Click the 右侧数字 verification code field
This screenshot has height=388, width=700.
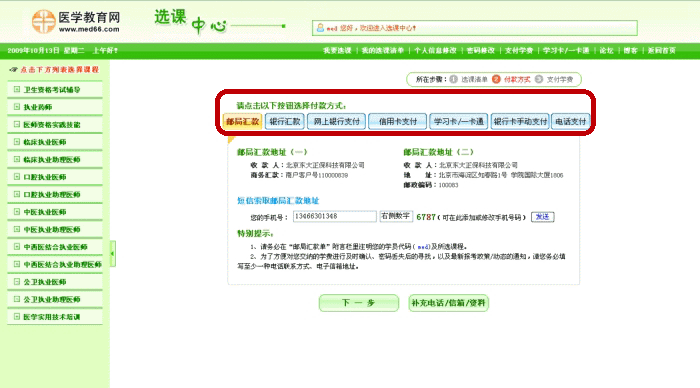coord(396,216)
